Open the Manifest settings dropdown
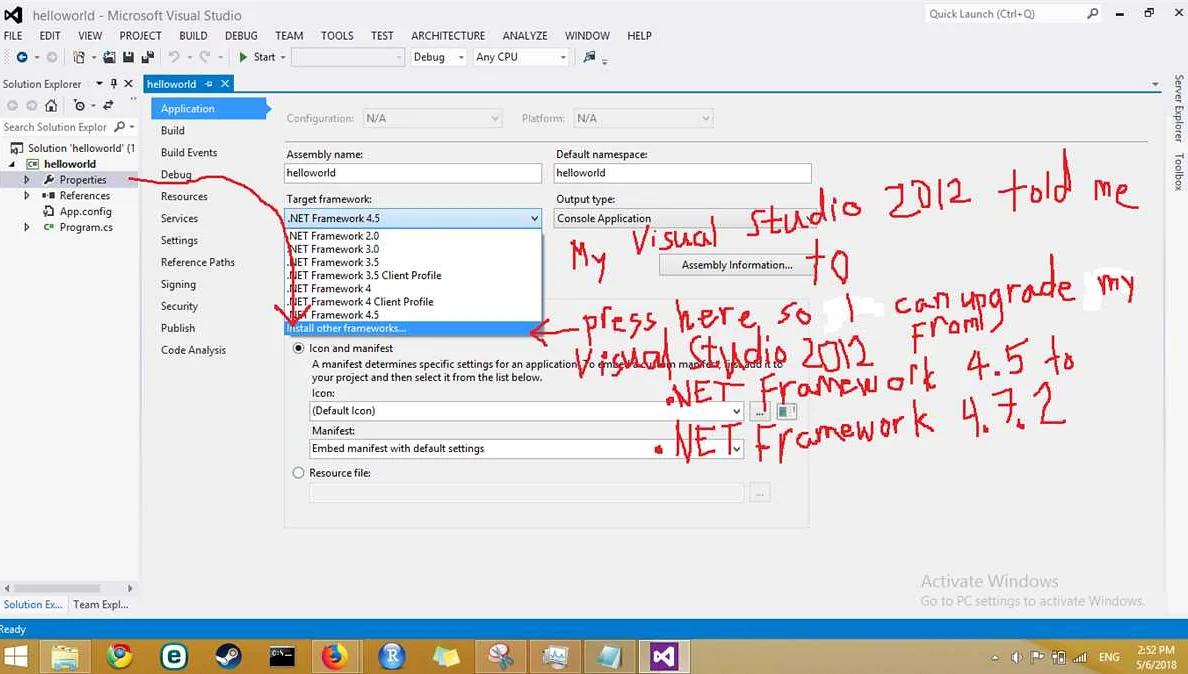This screenshot has height=674, width=1188. (x=527, y=448)
